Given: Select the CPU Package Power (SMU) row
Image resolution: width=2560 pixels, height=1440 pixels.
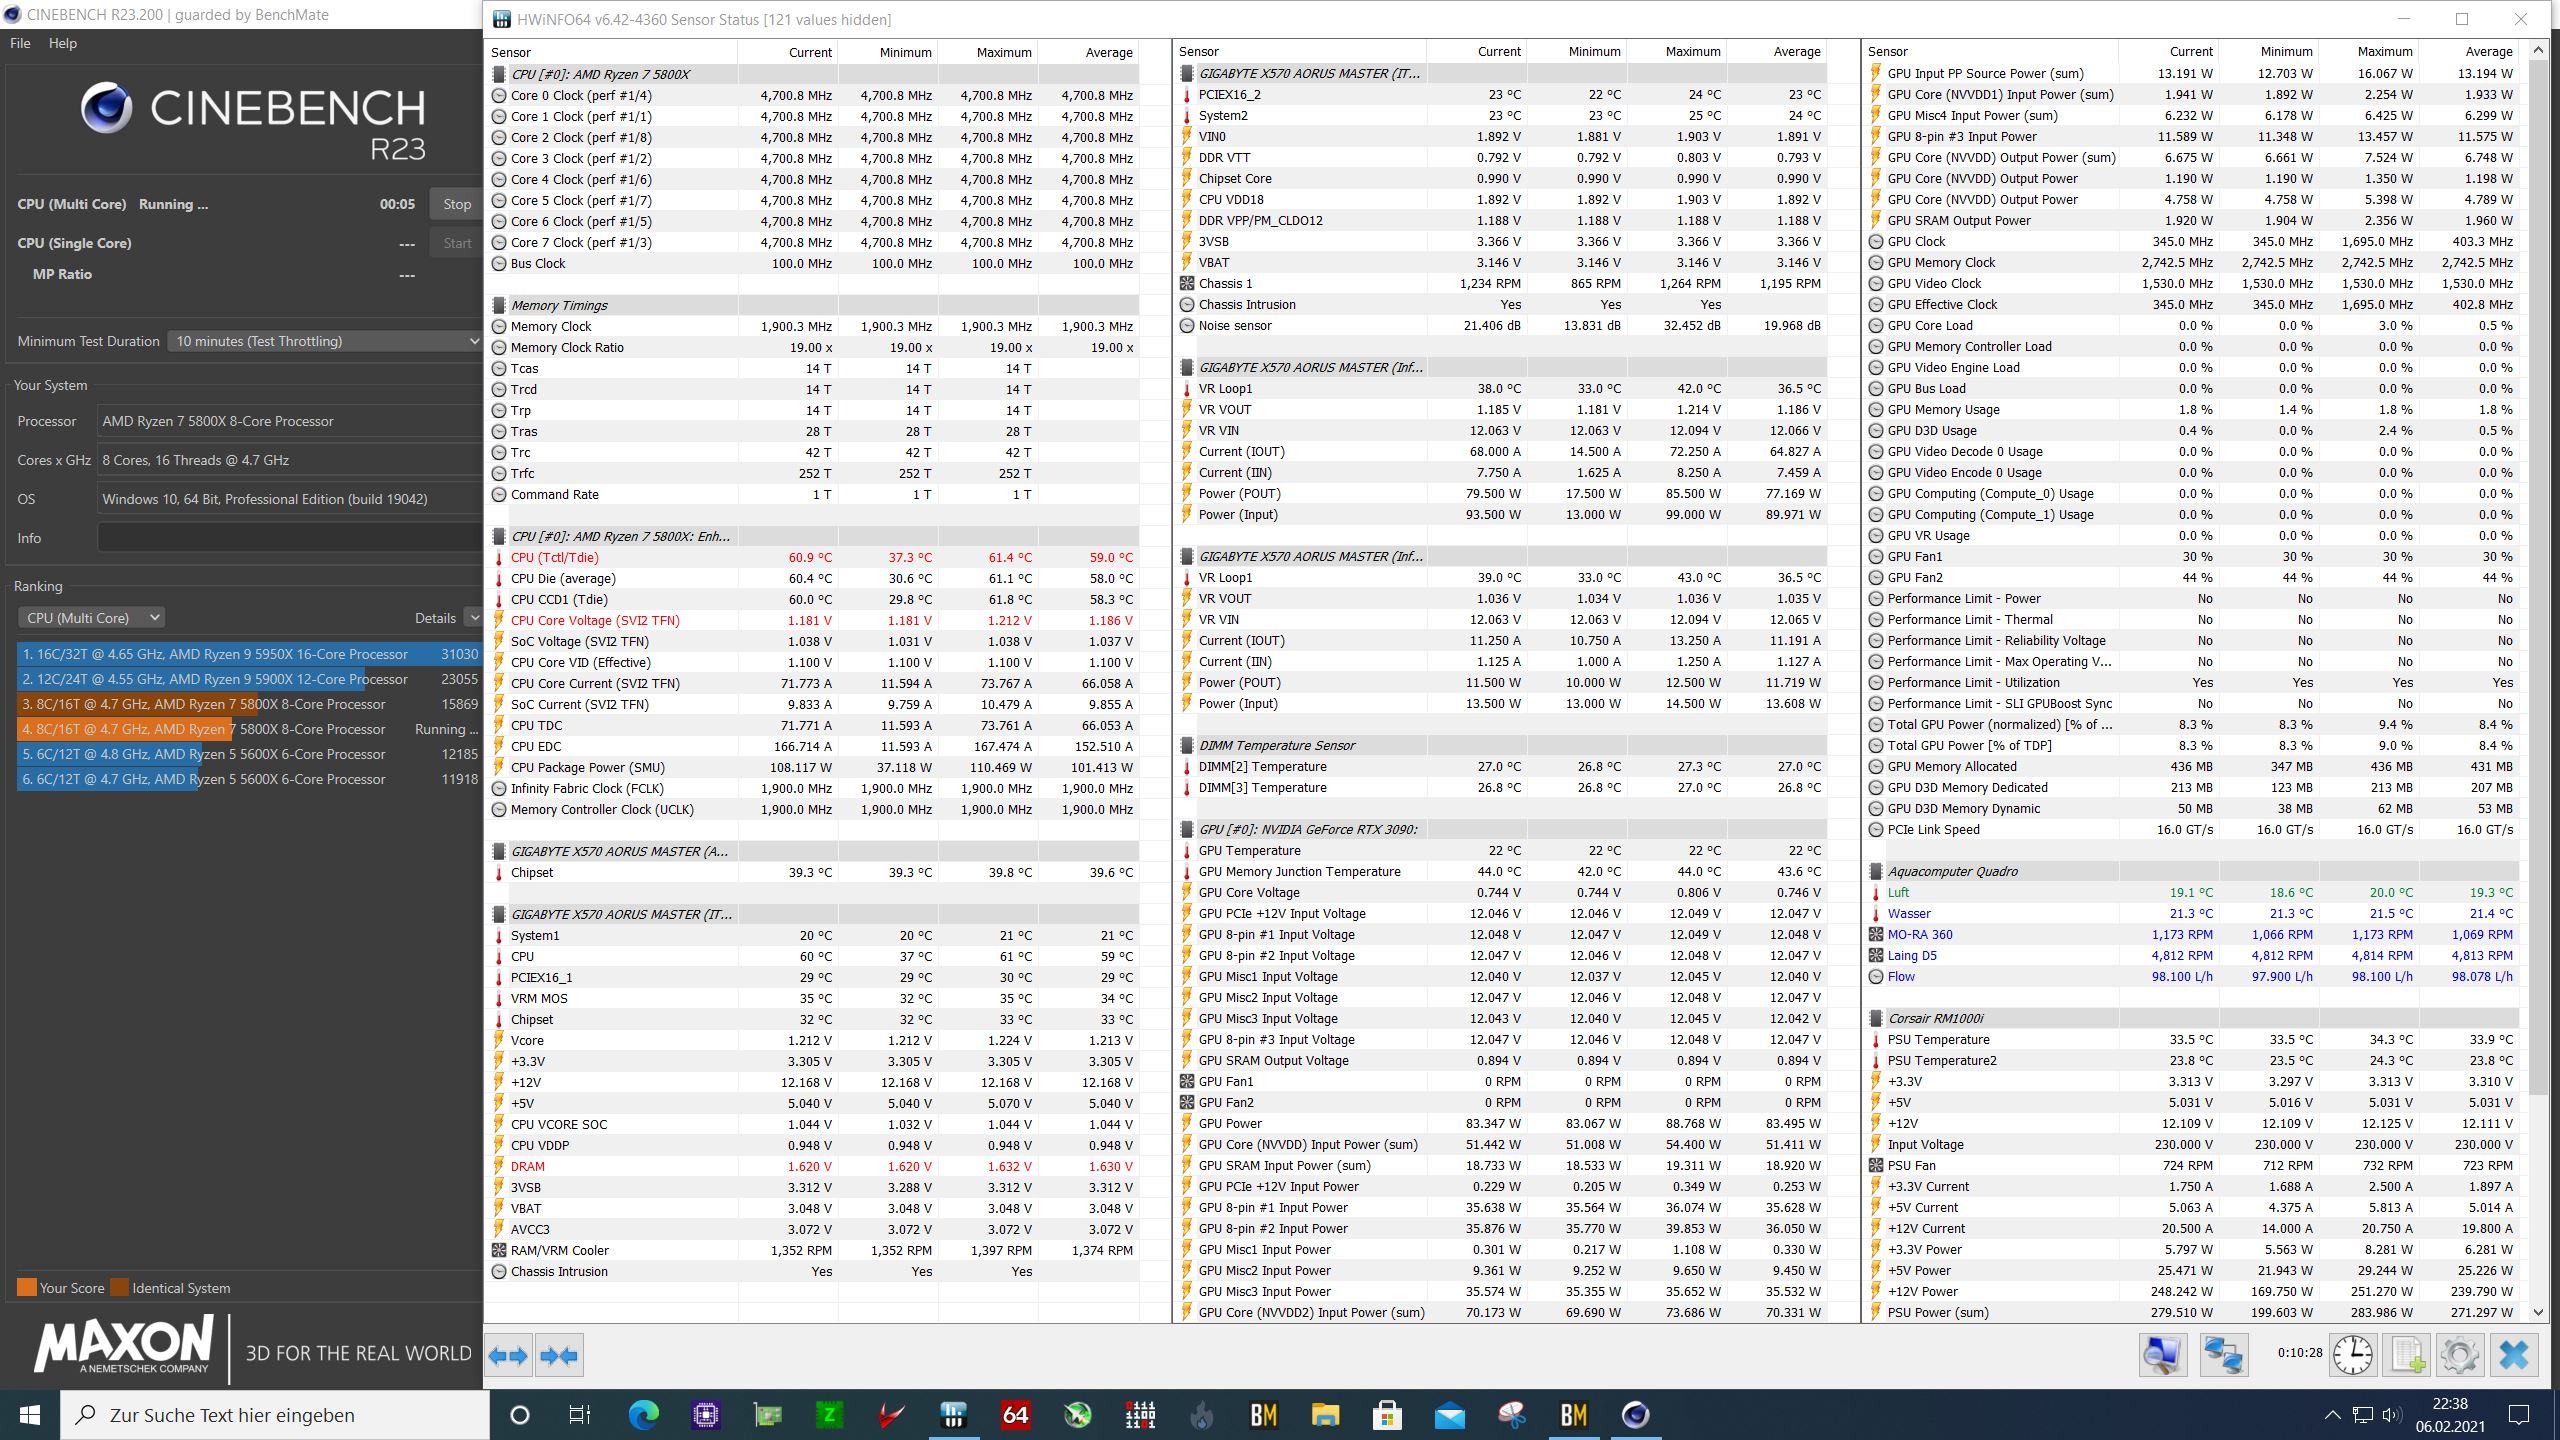Looking at the screenshot, I should (814, 767).
